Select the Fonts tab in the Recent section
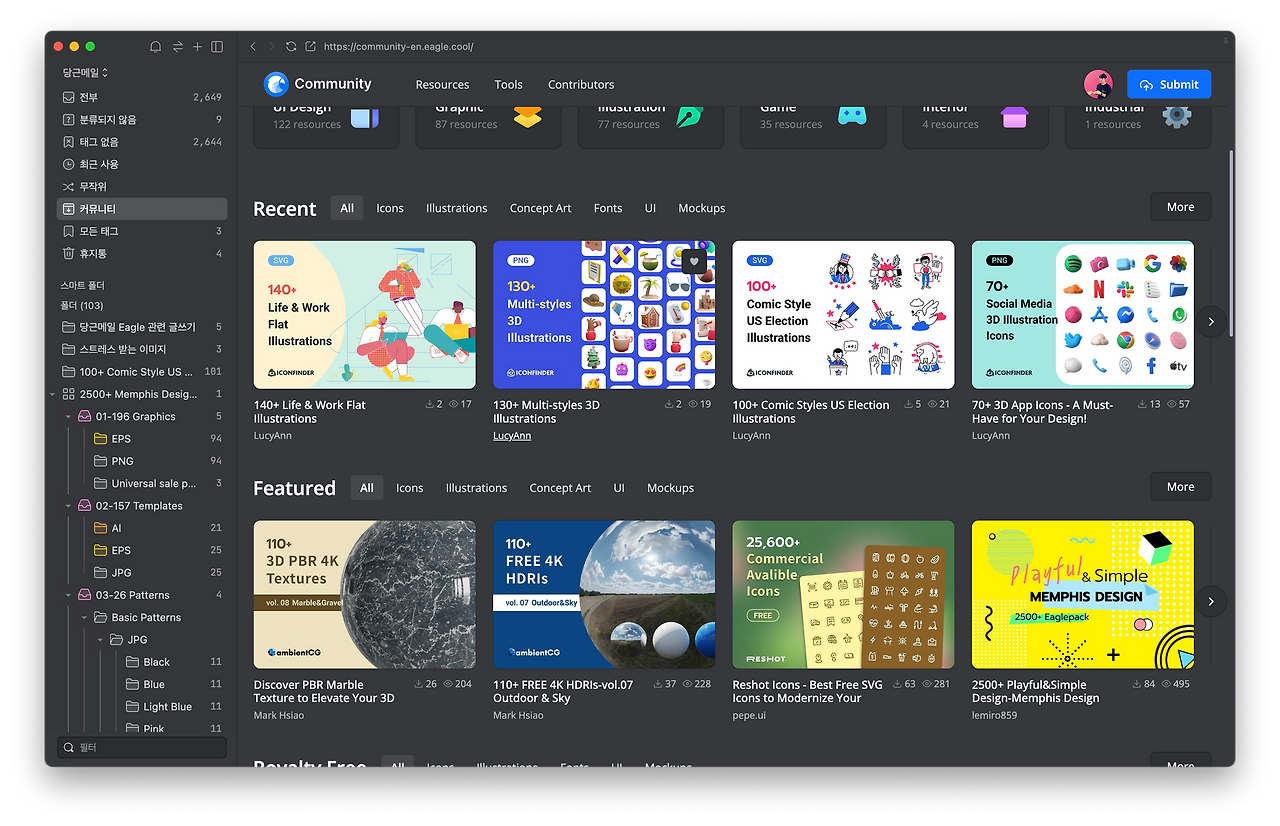This screenshot has width=1280, height=826. point(607,208)
